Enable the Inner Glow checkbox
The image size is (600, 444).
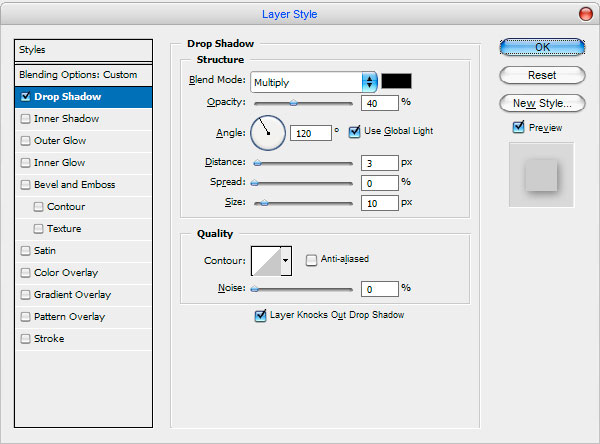pos(25,163)
